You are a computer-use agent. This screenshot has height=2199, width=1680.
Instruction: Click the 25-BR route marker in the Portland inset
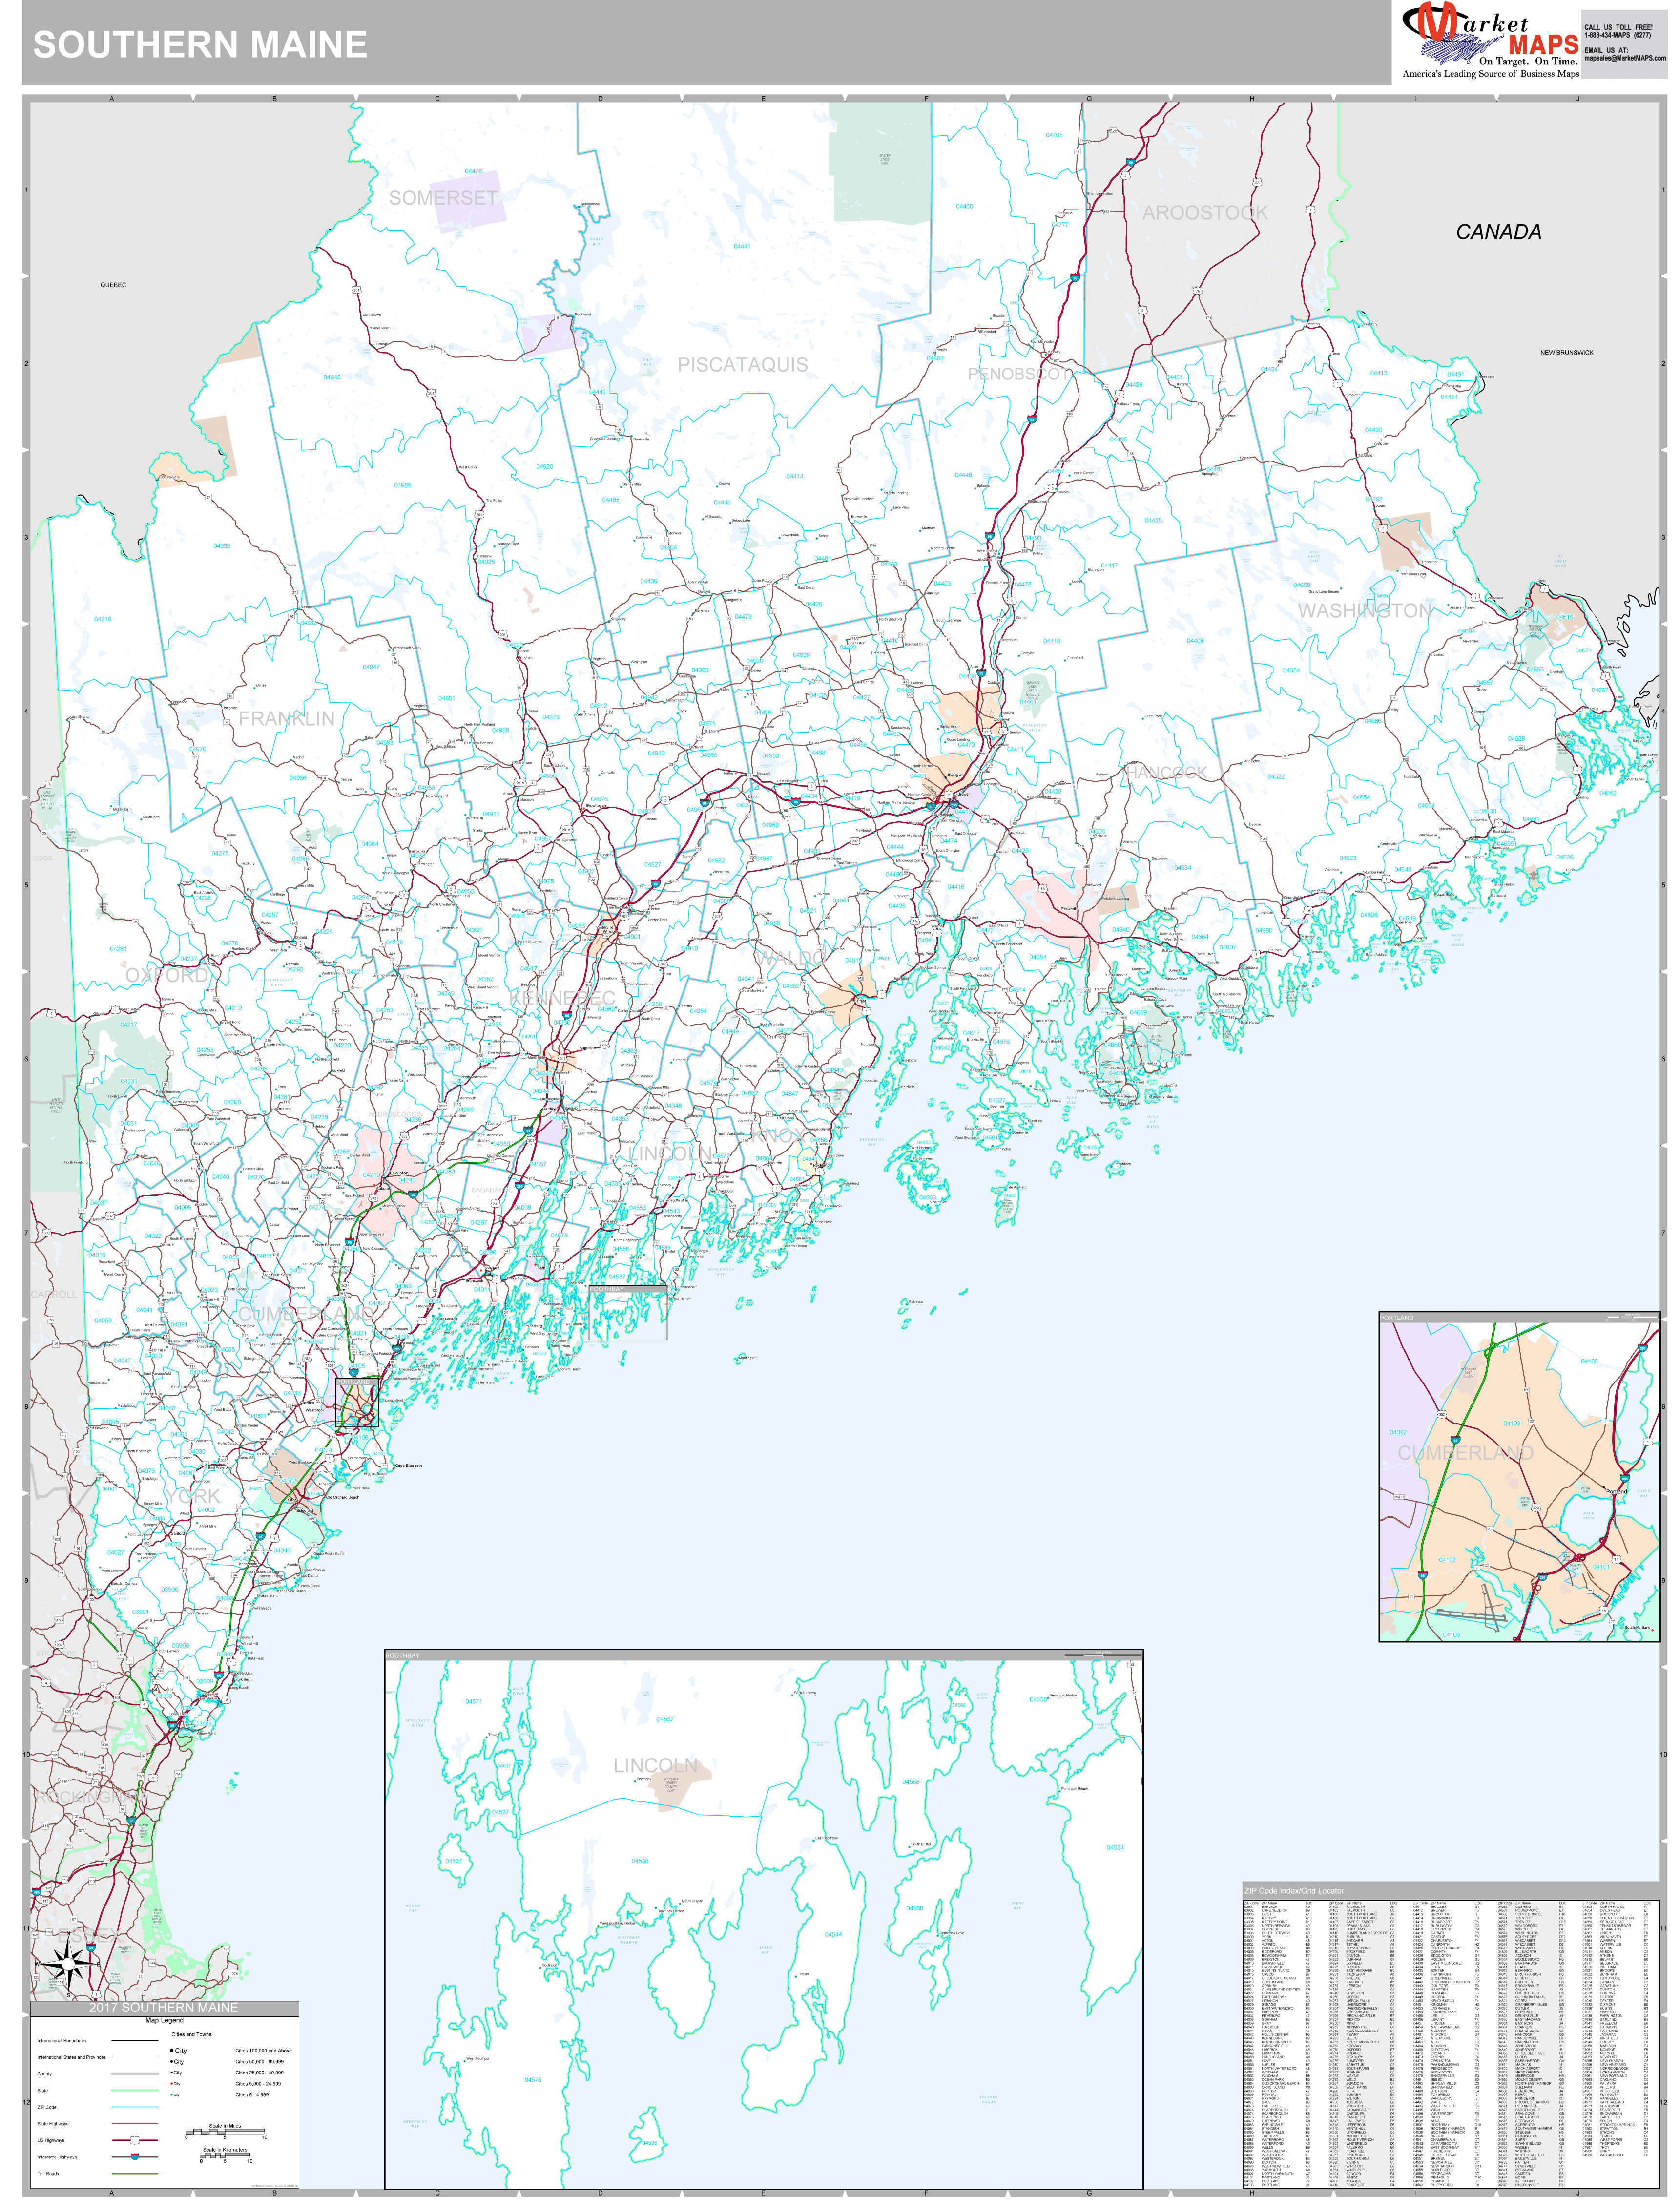click(x=1399, y=1497)
